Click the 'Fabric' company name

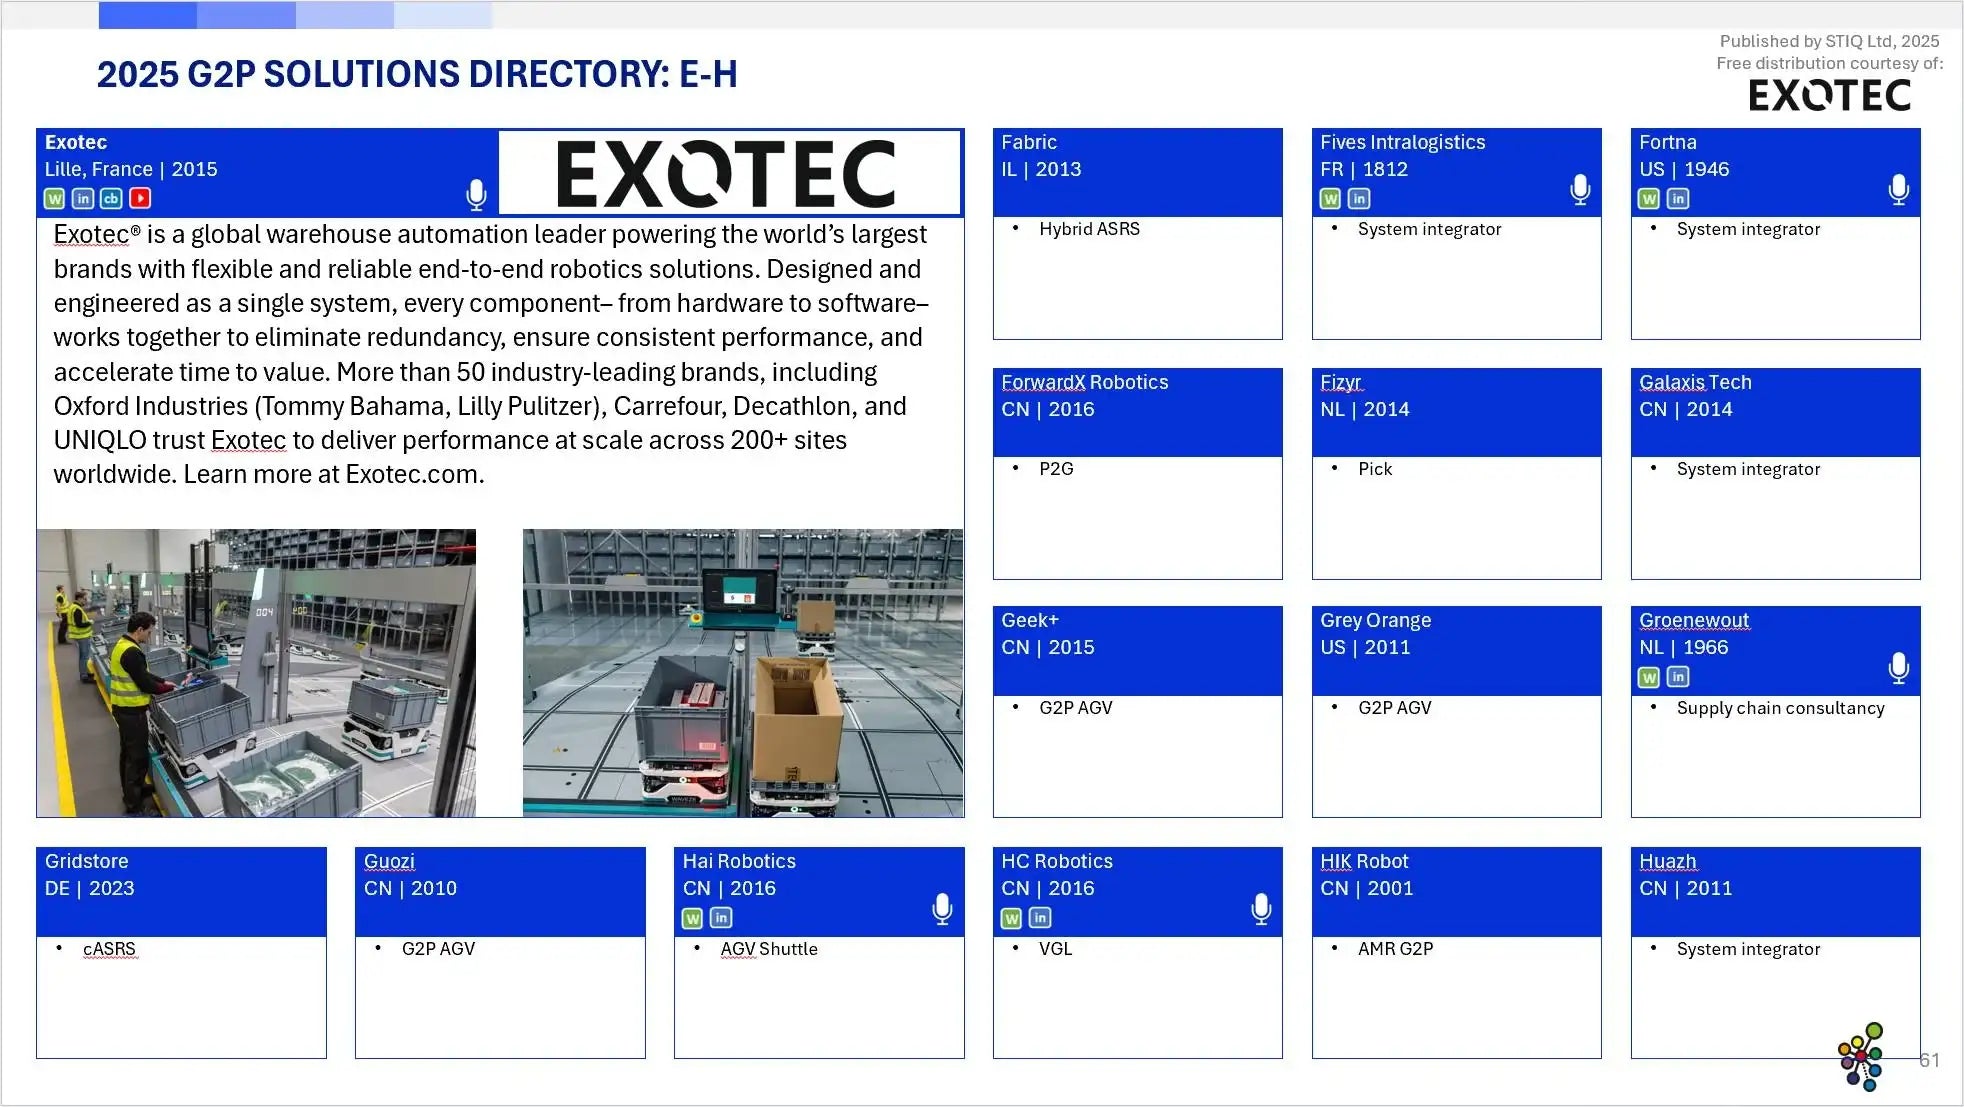click(x=1029, y=142)
